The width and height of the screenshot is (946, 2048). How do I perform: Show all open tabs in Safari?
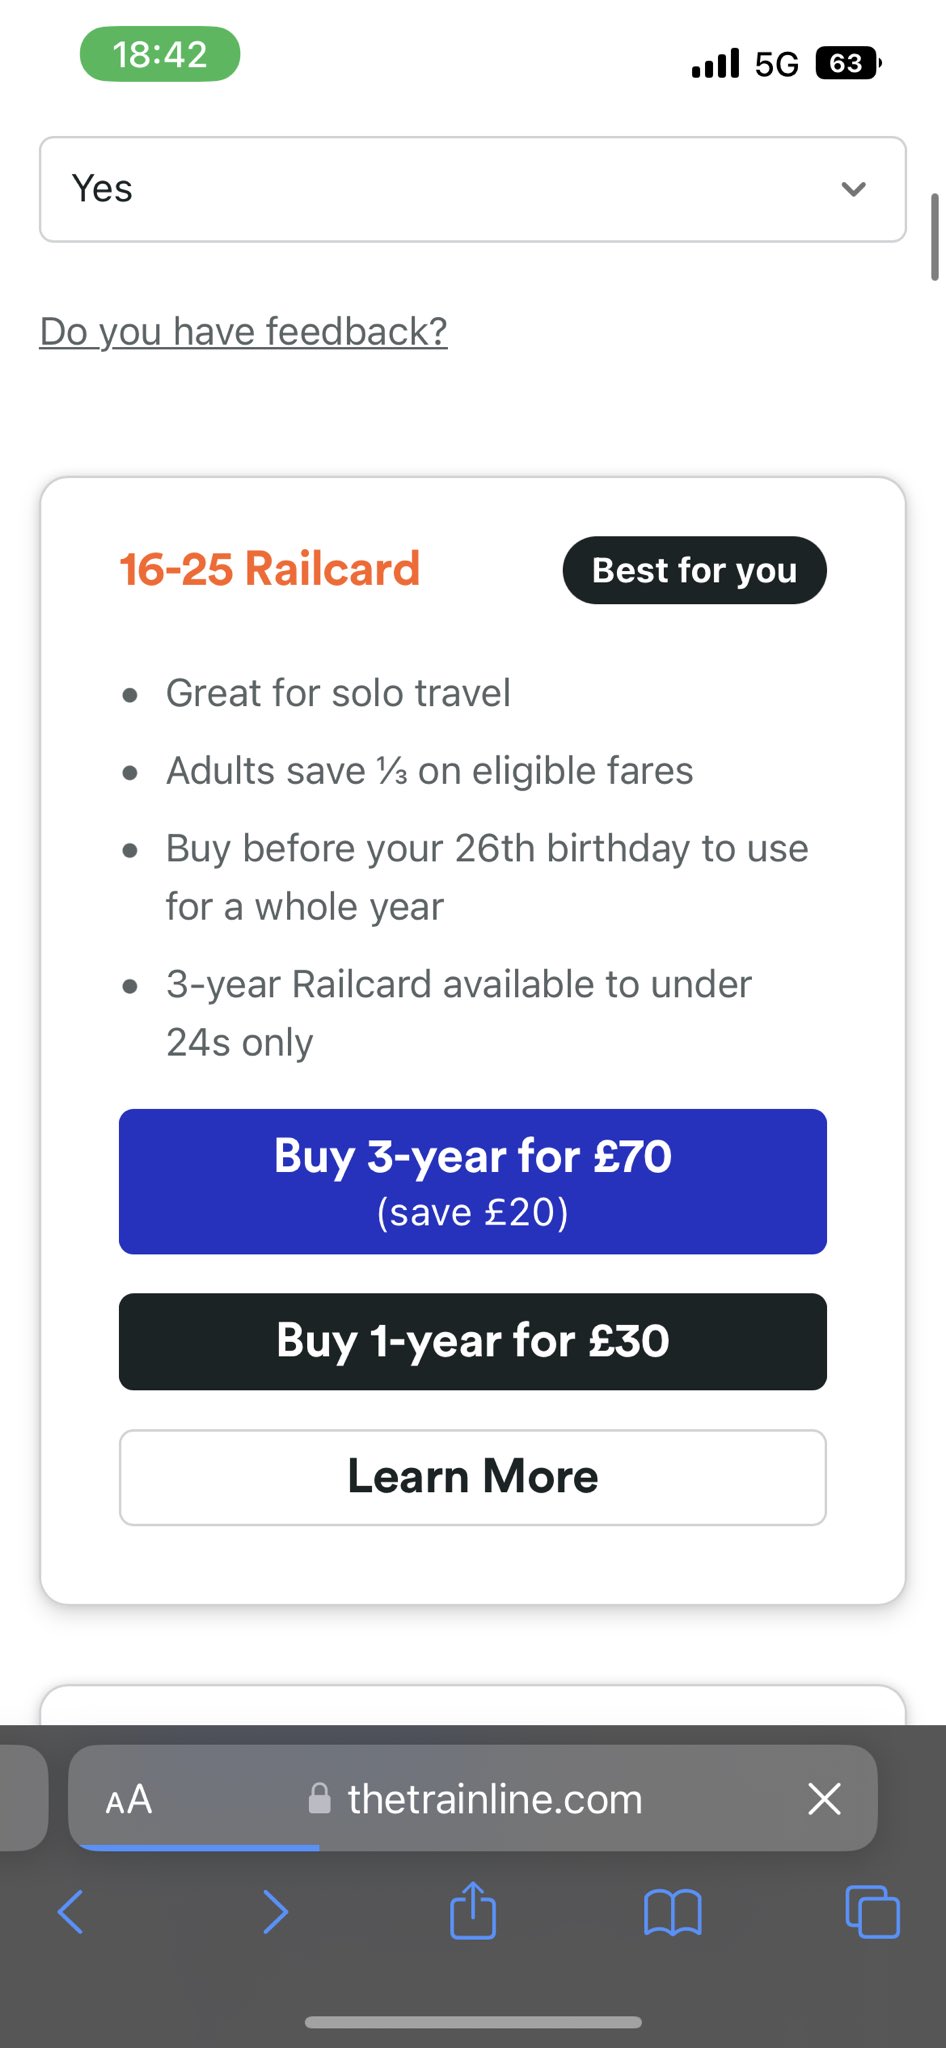(872, 1912)
